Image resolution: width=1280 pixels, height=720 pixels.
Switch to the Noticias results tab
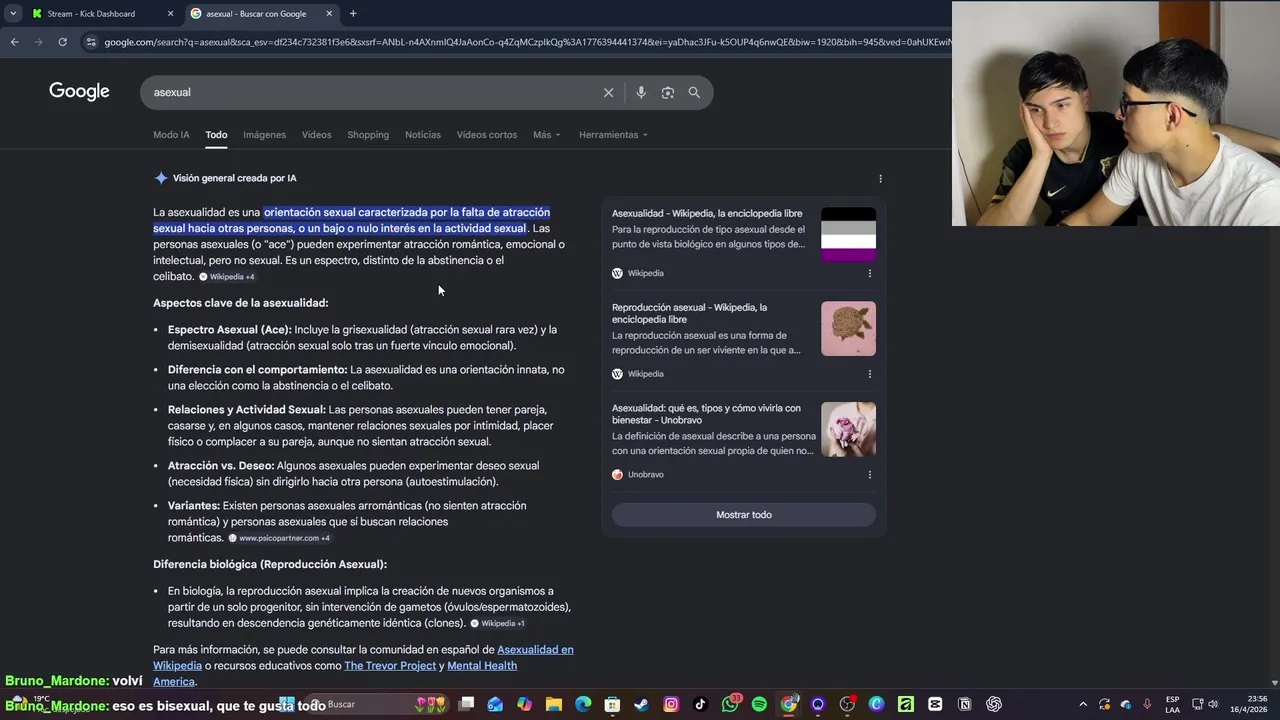coord(422,135)
